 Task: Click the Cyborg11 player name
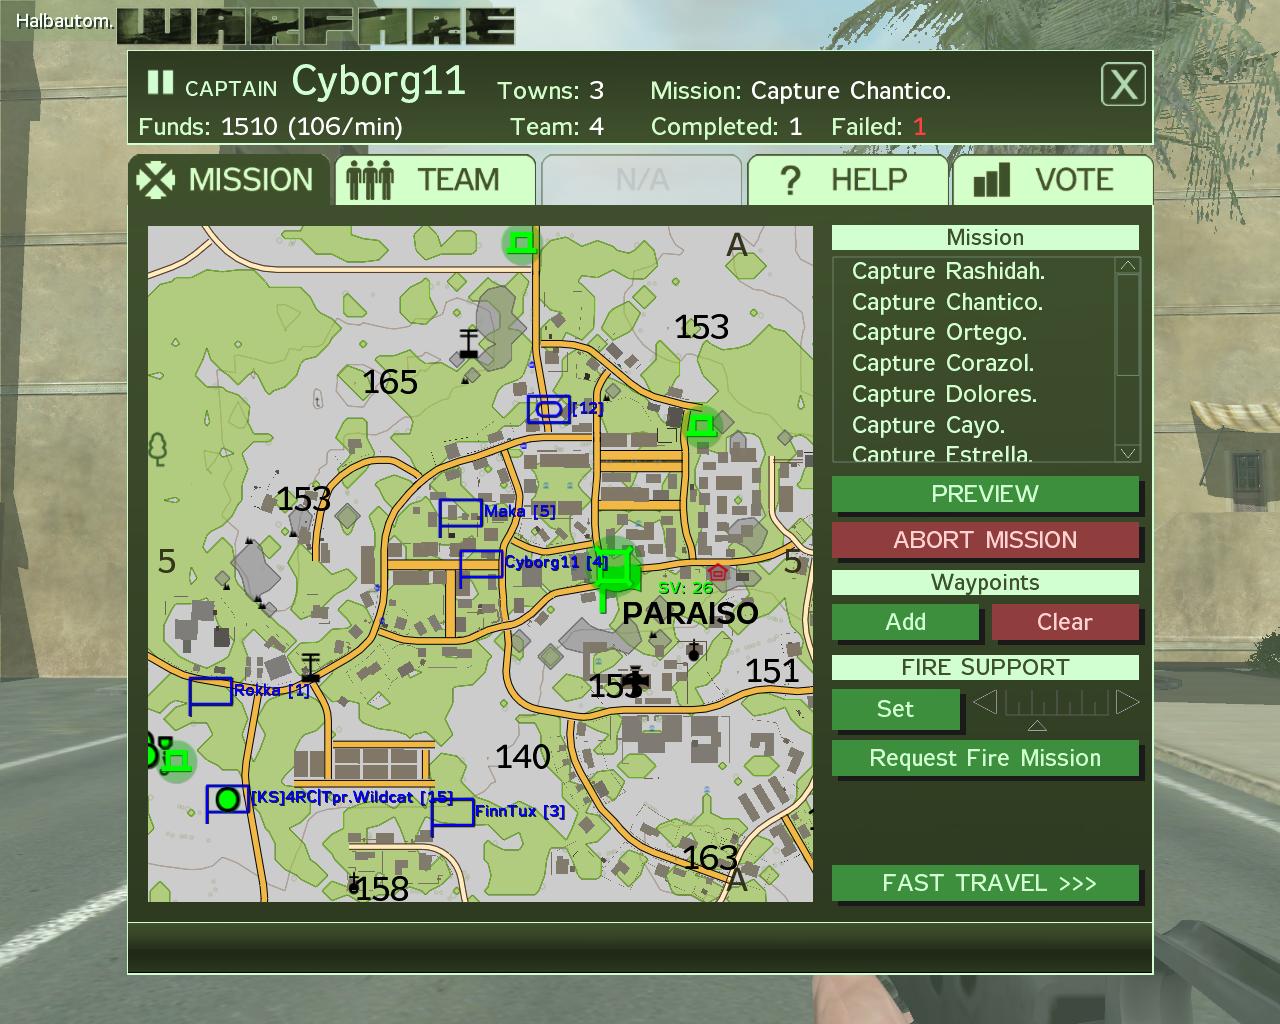[379, 81]
